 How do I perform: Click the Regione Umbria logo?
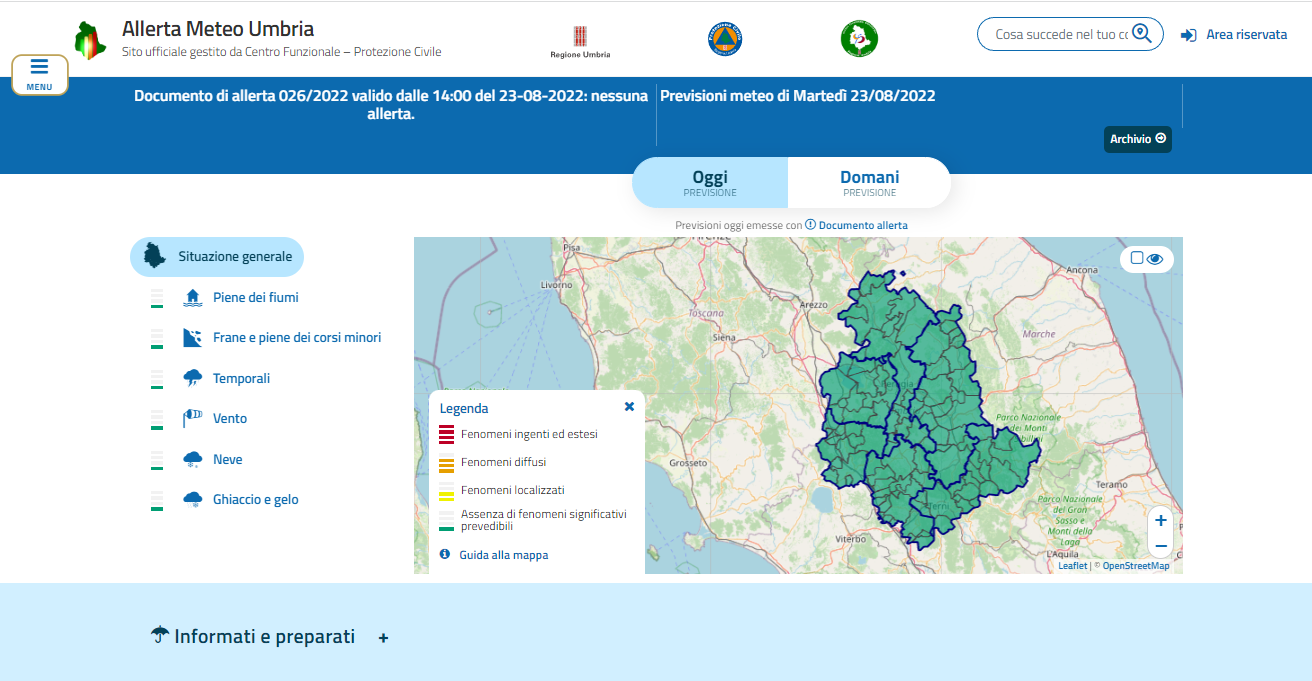[x=580, y=40]
